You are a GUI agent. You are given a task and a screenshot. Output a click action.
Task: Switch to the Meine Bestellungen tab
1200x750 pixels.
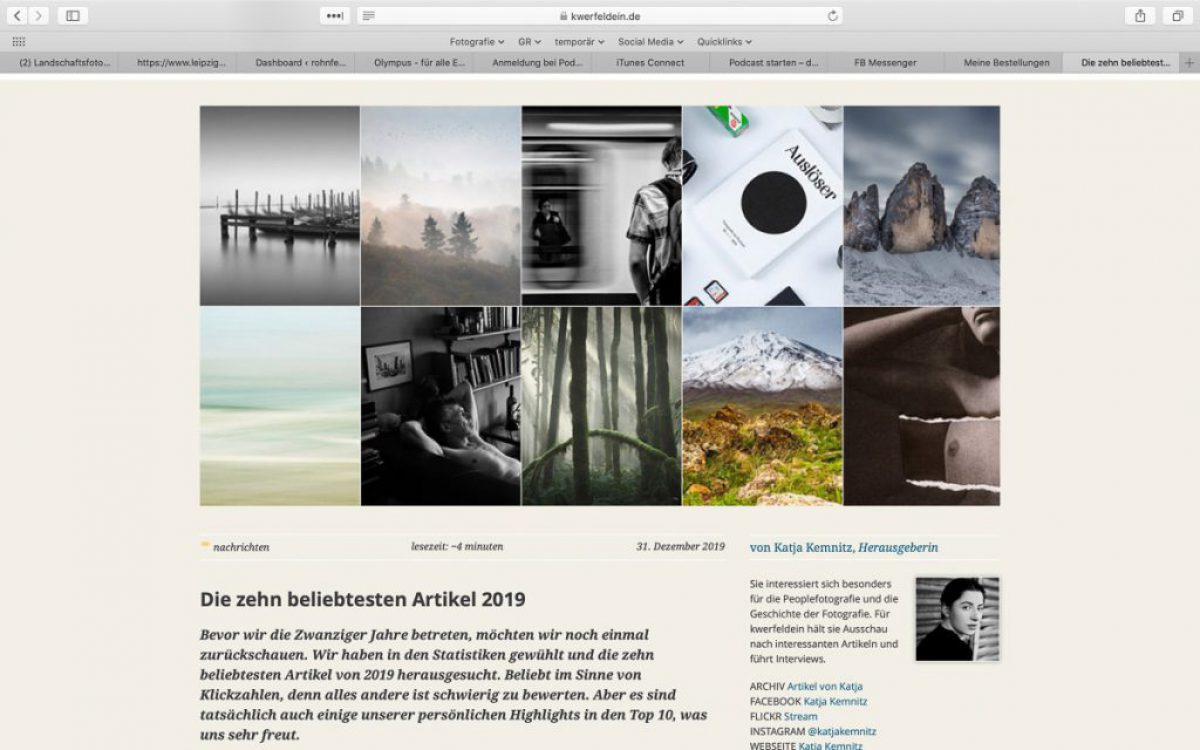click(x=1004, y=63)
